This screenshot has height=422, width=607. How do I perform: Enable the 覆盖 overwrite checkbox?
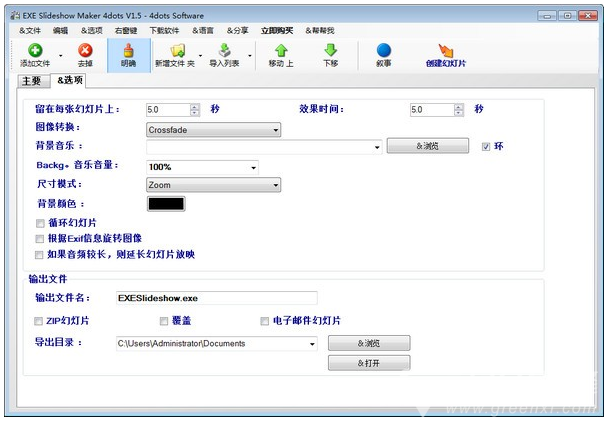(x=164, y=321)
